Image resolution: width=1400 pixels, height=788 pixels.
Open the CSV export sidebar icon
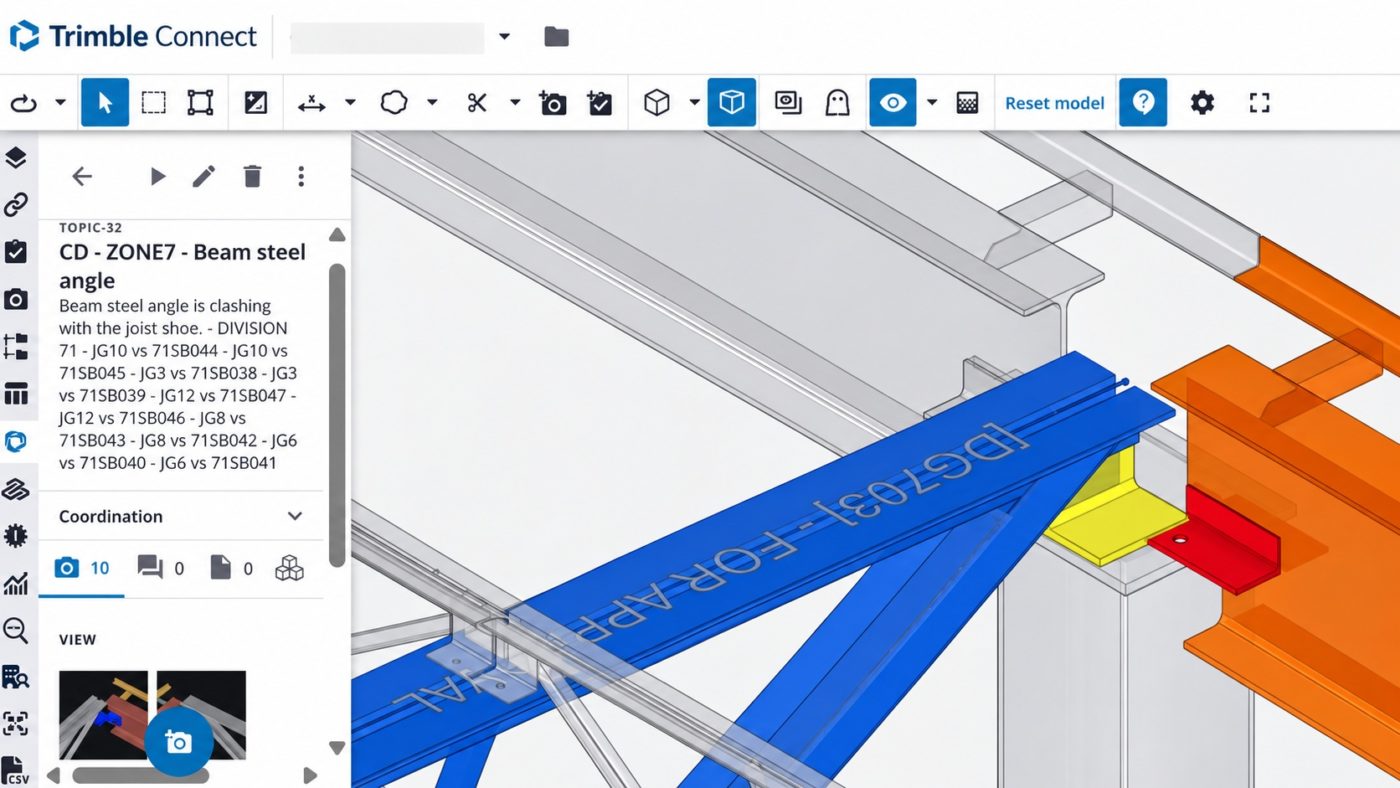pos(15,770)
